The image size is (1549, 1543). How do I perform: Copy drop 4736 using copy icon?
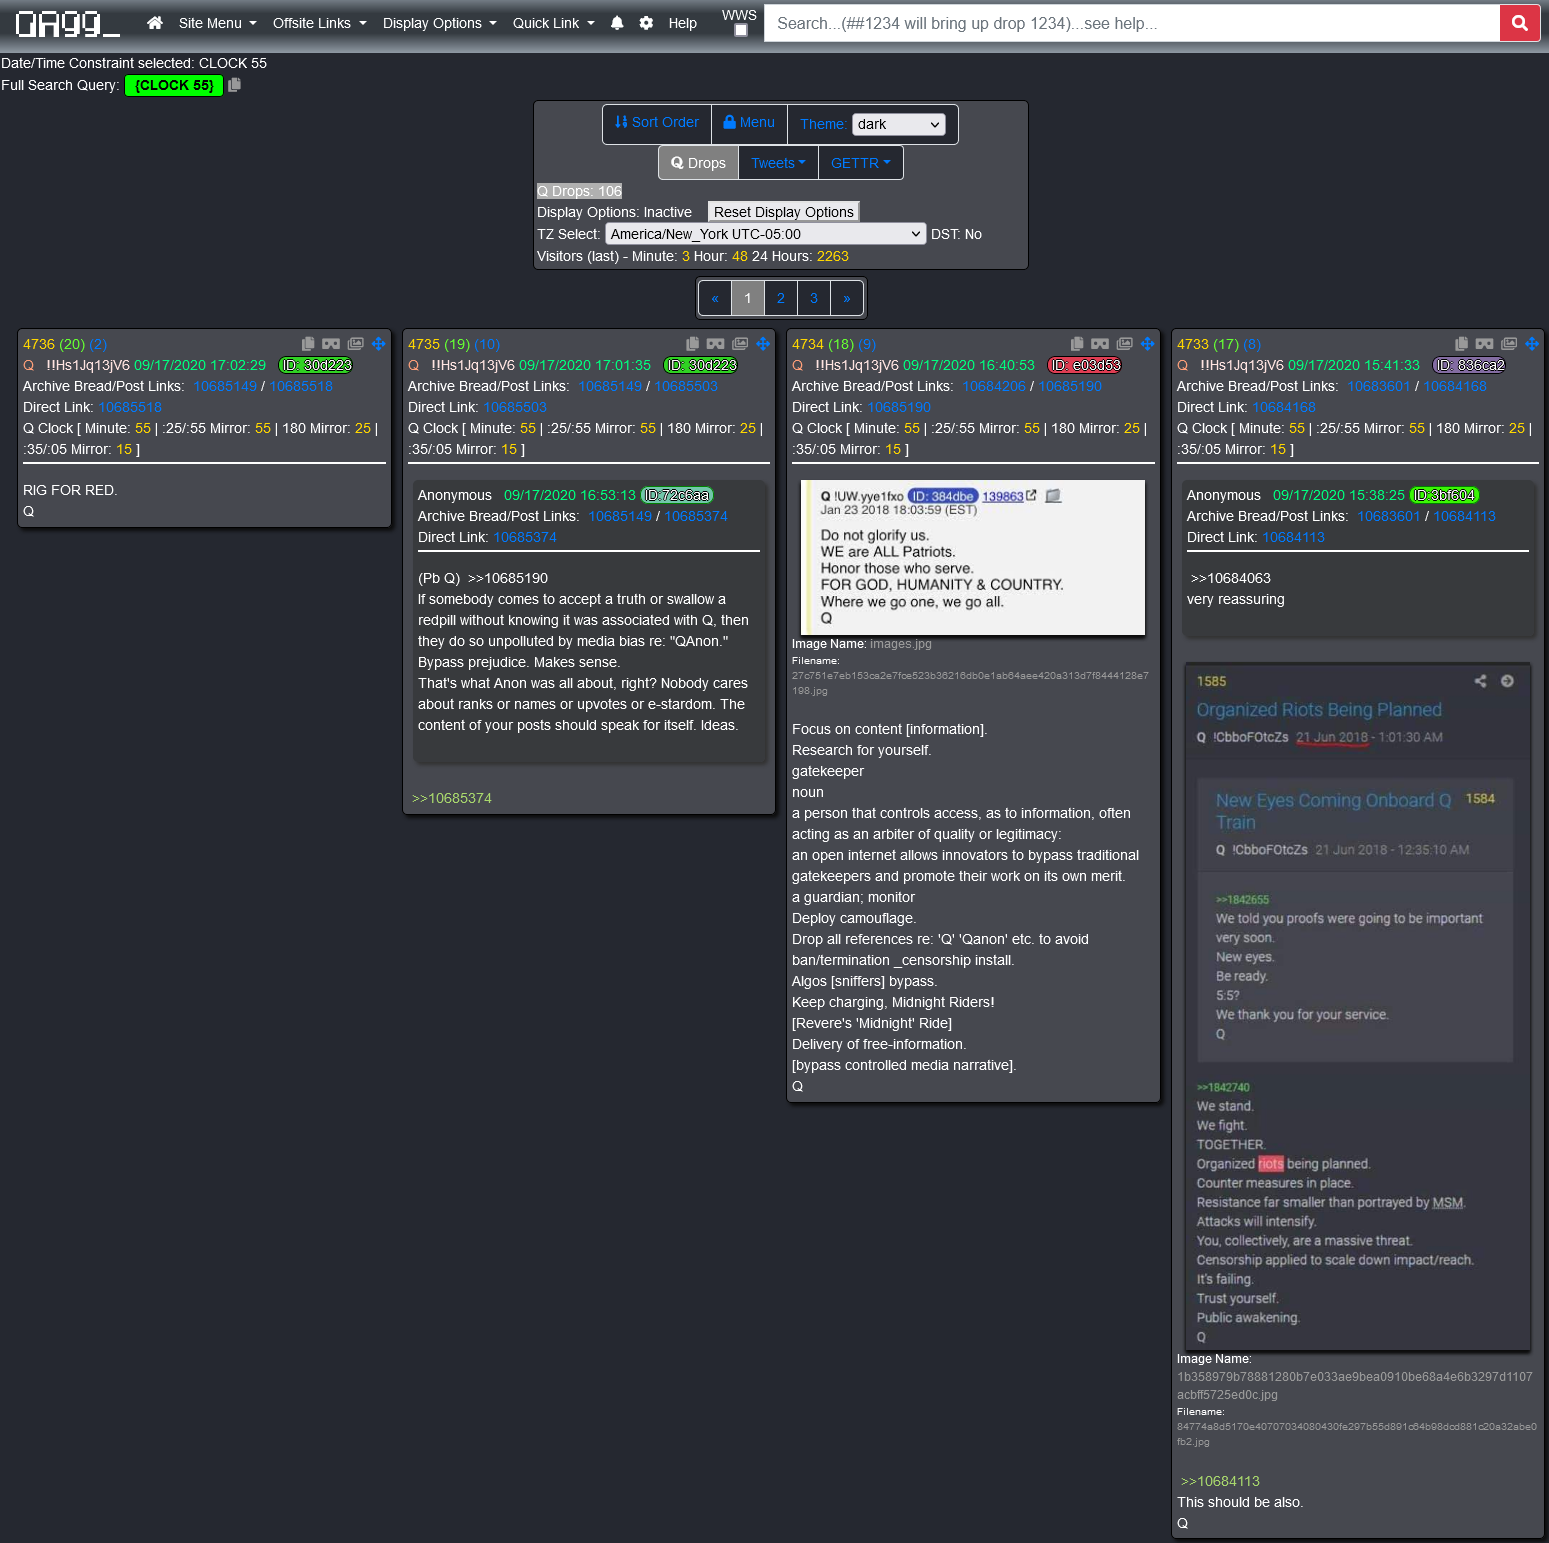(x=308, y=344)
